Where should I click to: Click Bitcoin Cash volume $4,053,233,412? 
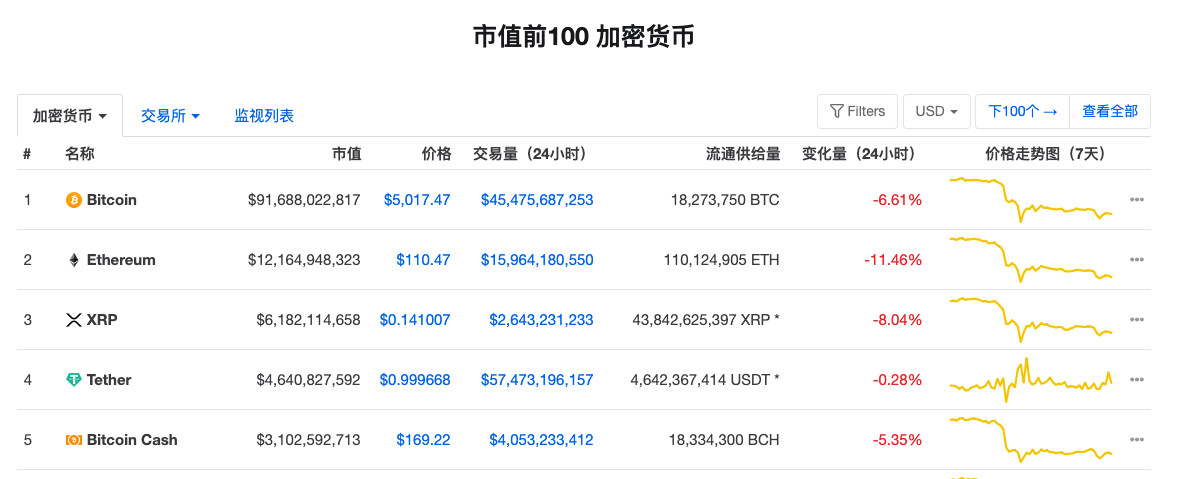point(542,440)
